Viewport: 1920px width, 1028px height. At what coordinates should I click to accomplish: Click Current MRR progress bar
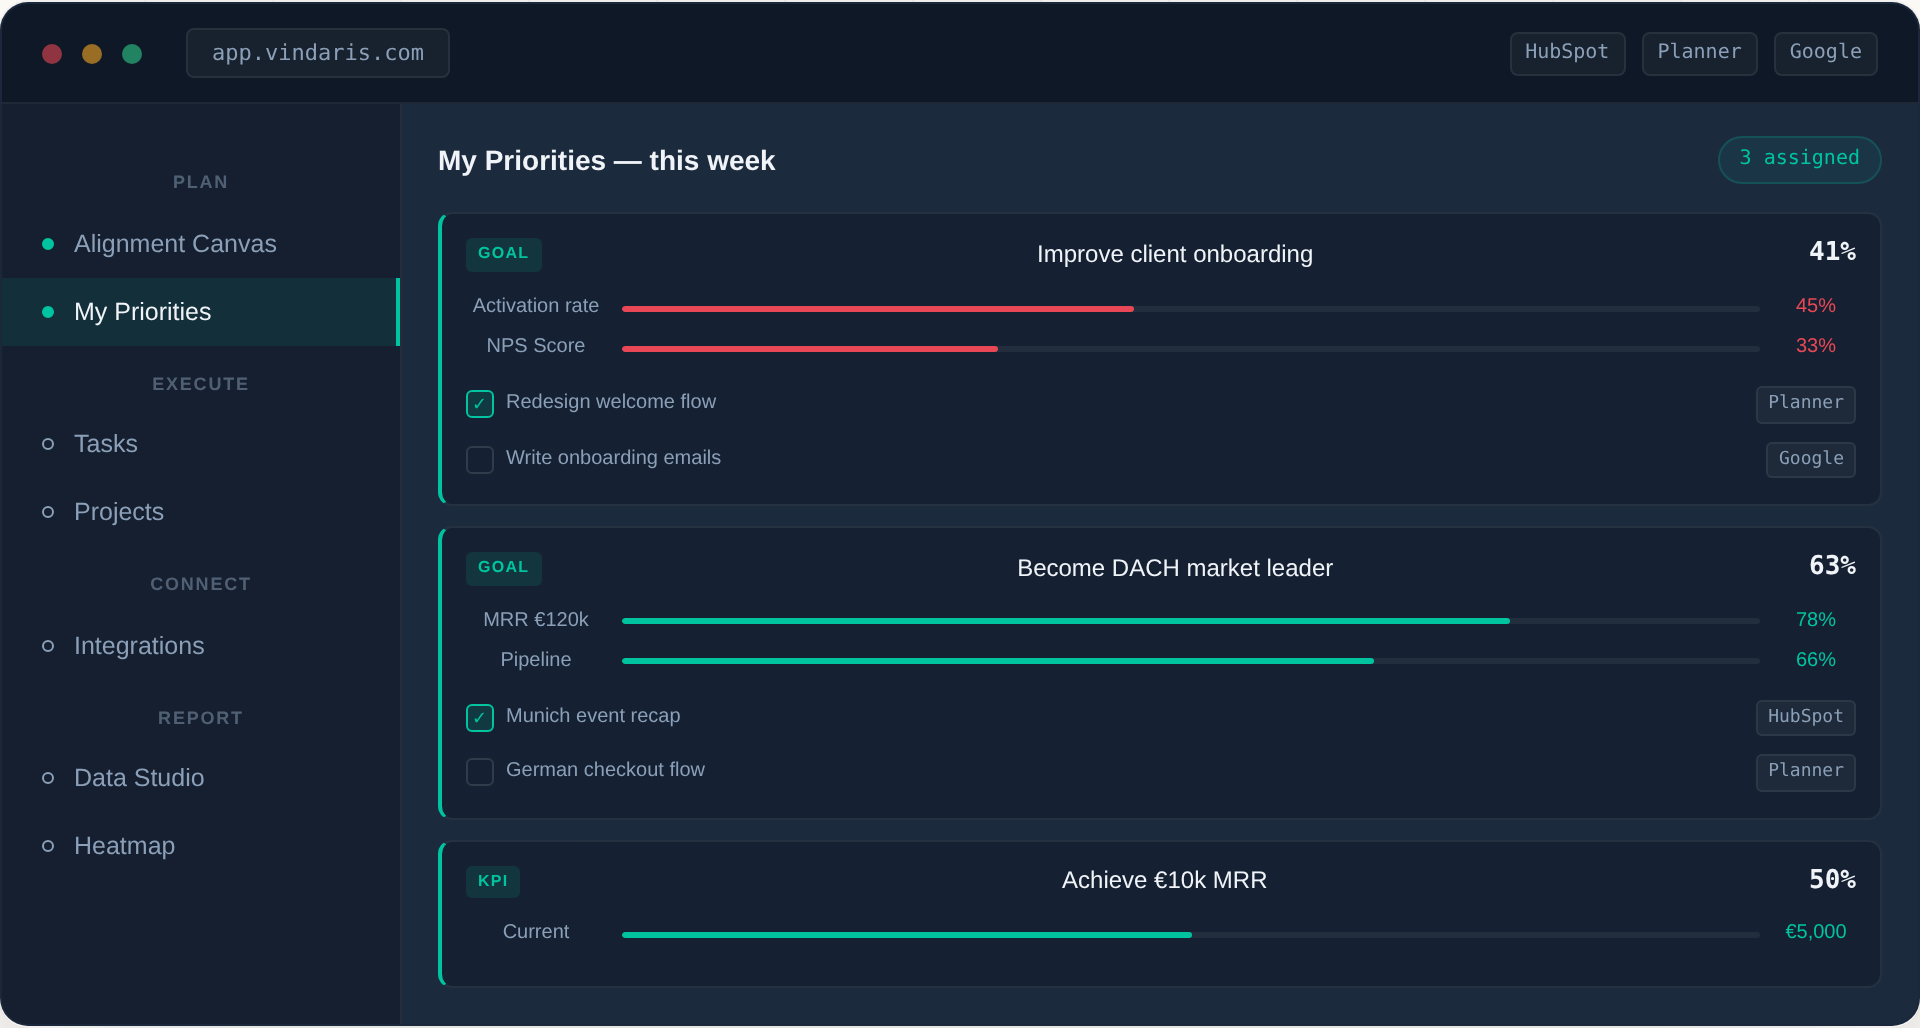tap(1190, 935)
